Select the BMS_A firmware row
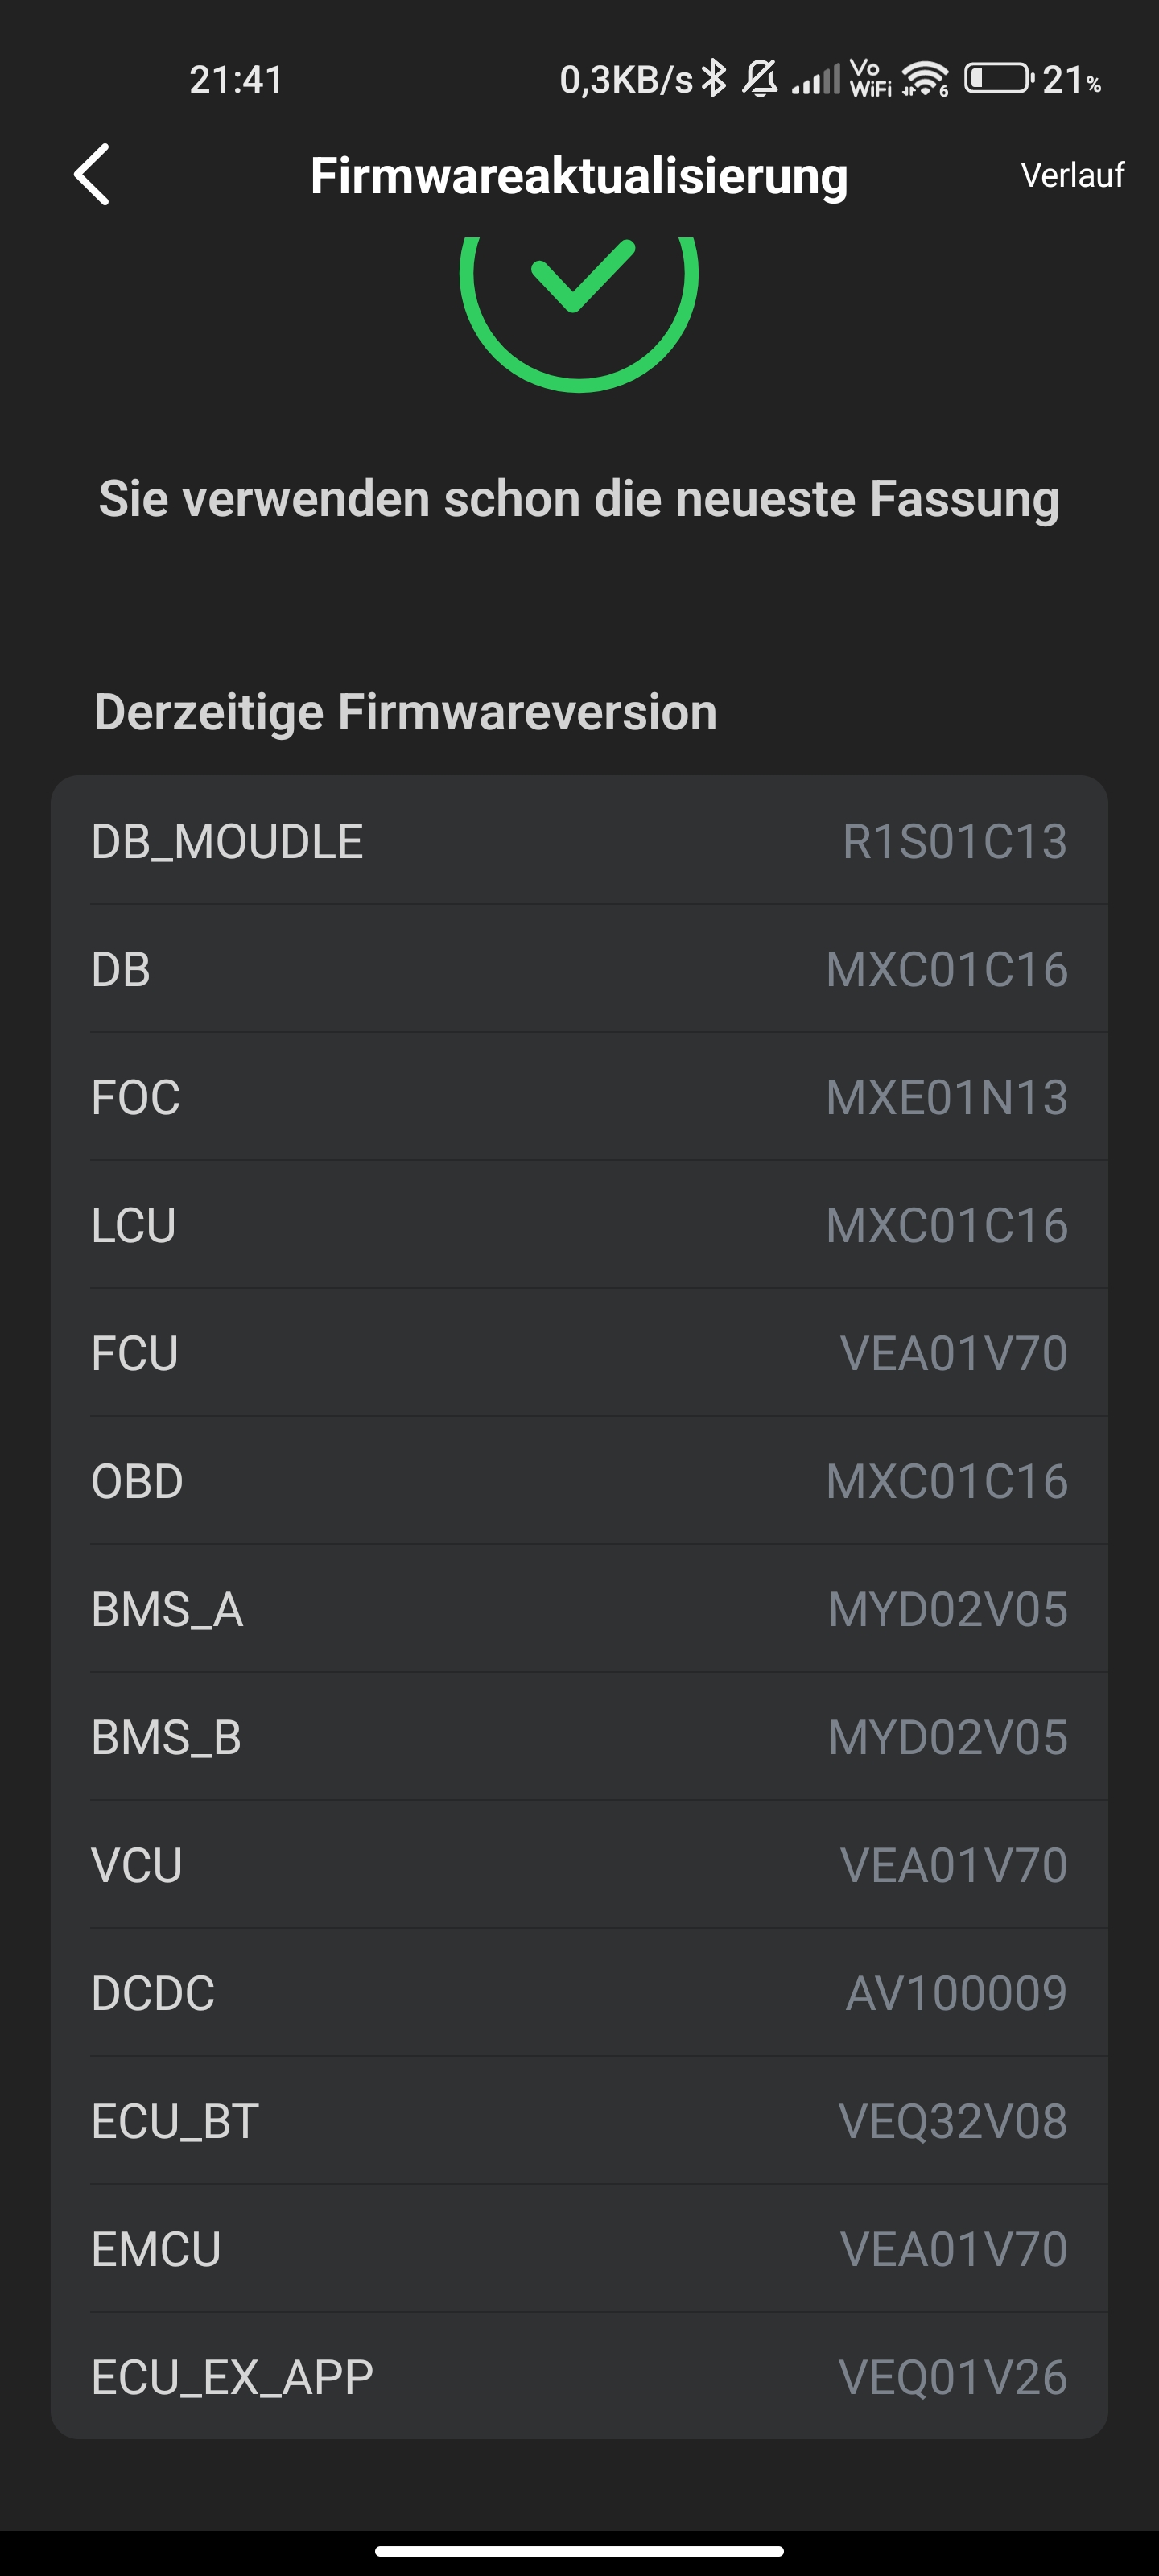This screenshot has width=1159, height=2576. [x=579, y=1609]
